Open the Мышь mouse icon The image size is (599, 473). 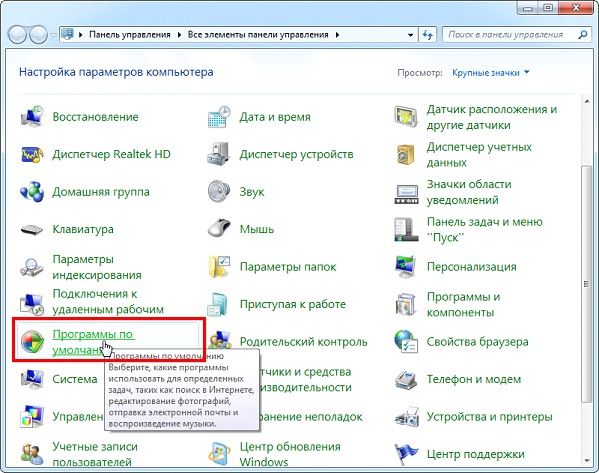point(219,229)
